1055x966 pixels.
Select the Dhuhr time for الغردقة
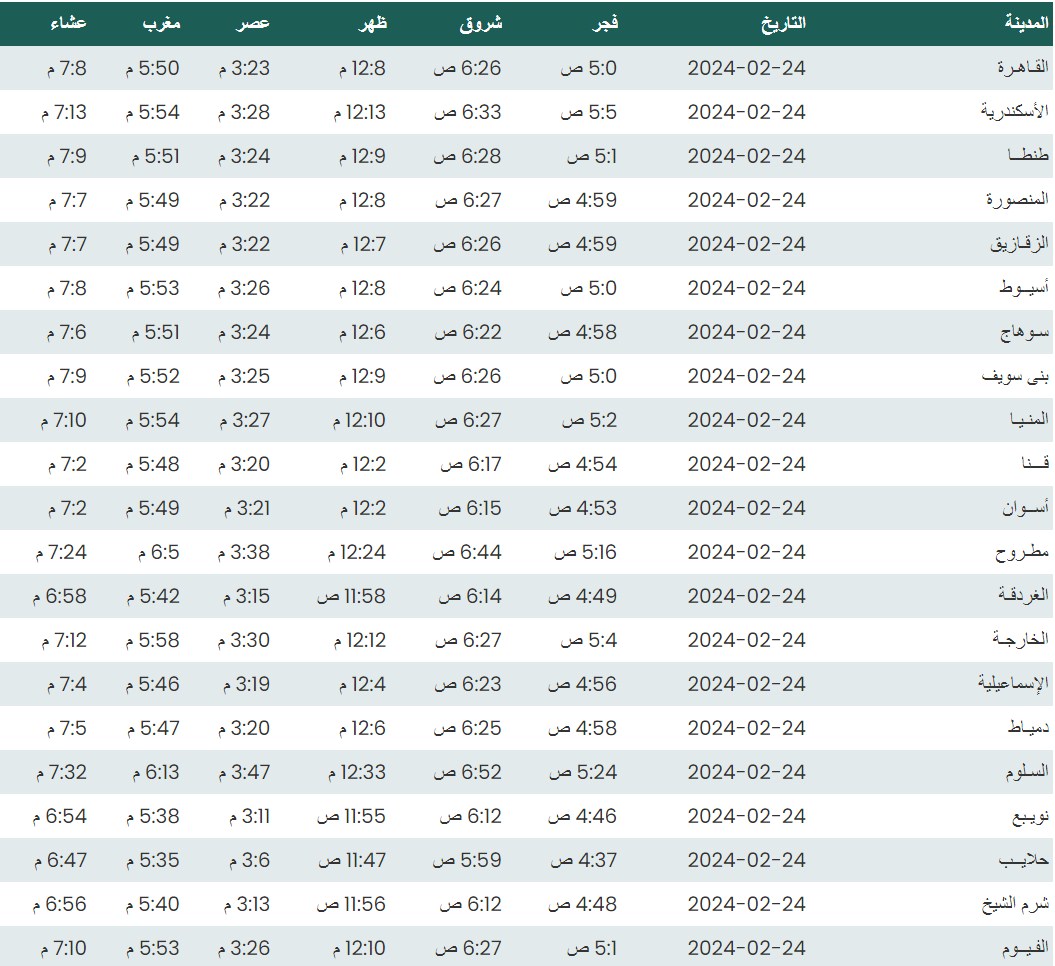pos(351,596)
